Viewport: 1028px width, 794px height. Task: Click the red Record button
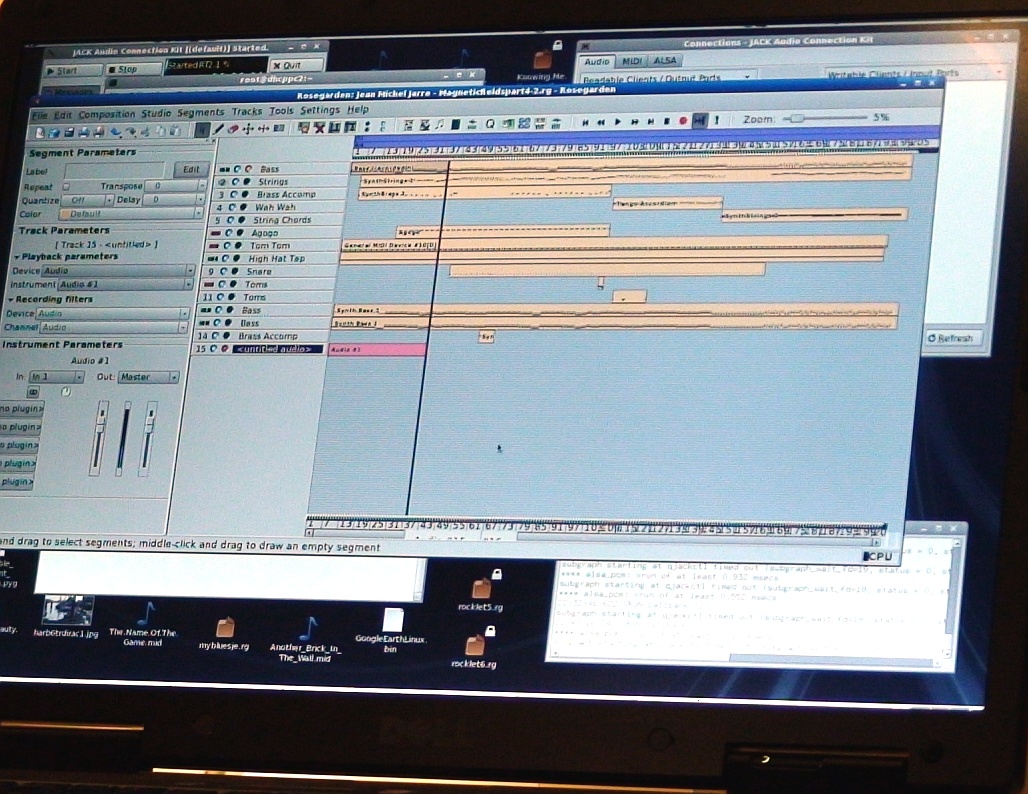point(683,121)
